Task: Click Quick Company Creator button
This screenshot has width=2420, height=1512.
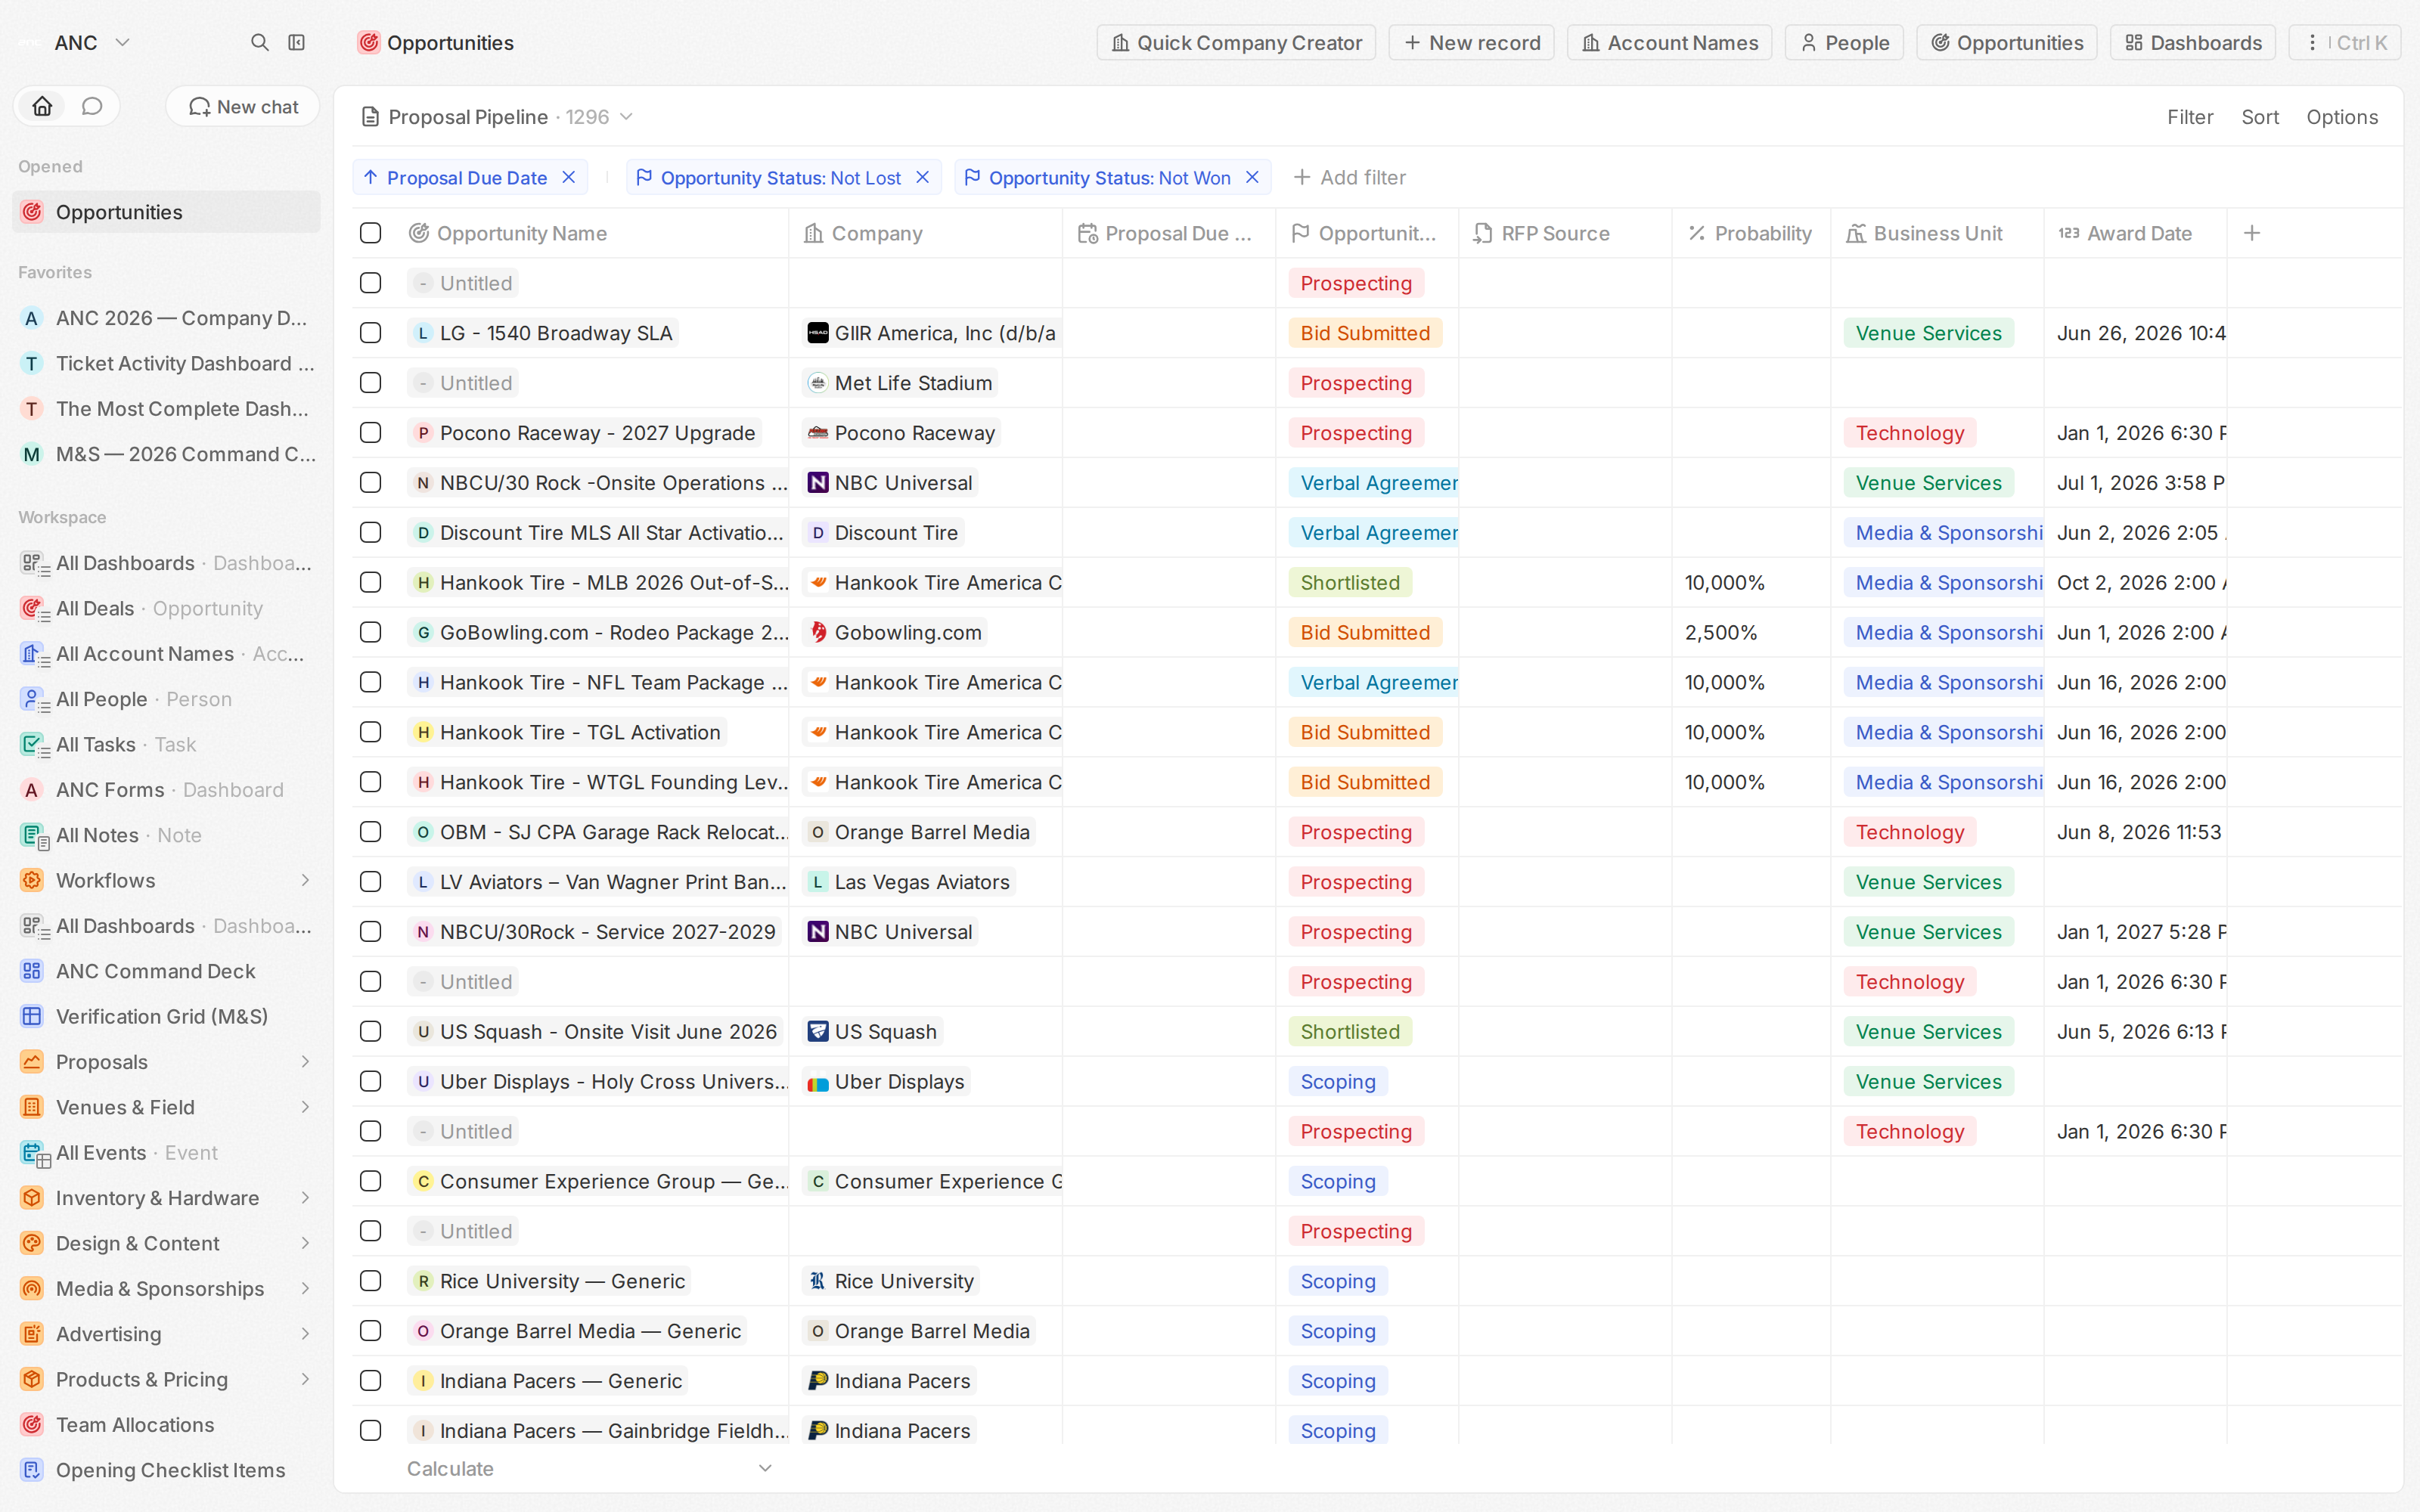Action: click(1236, 42)
